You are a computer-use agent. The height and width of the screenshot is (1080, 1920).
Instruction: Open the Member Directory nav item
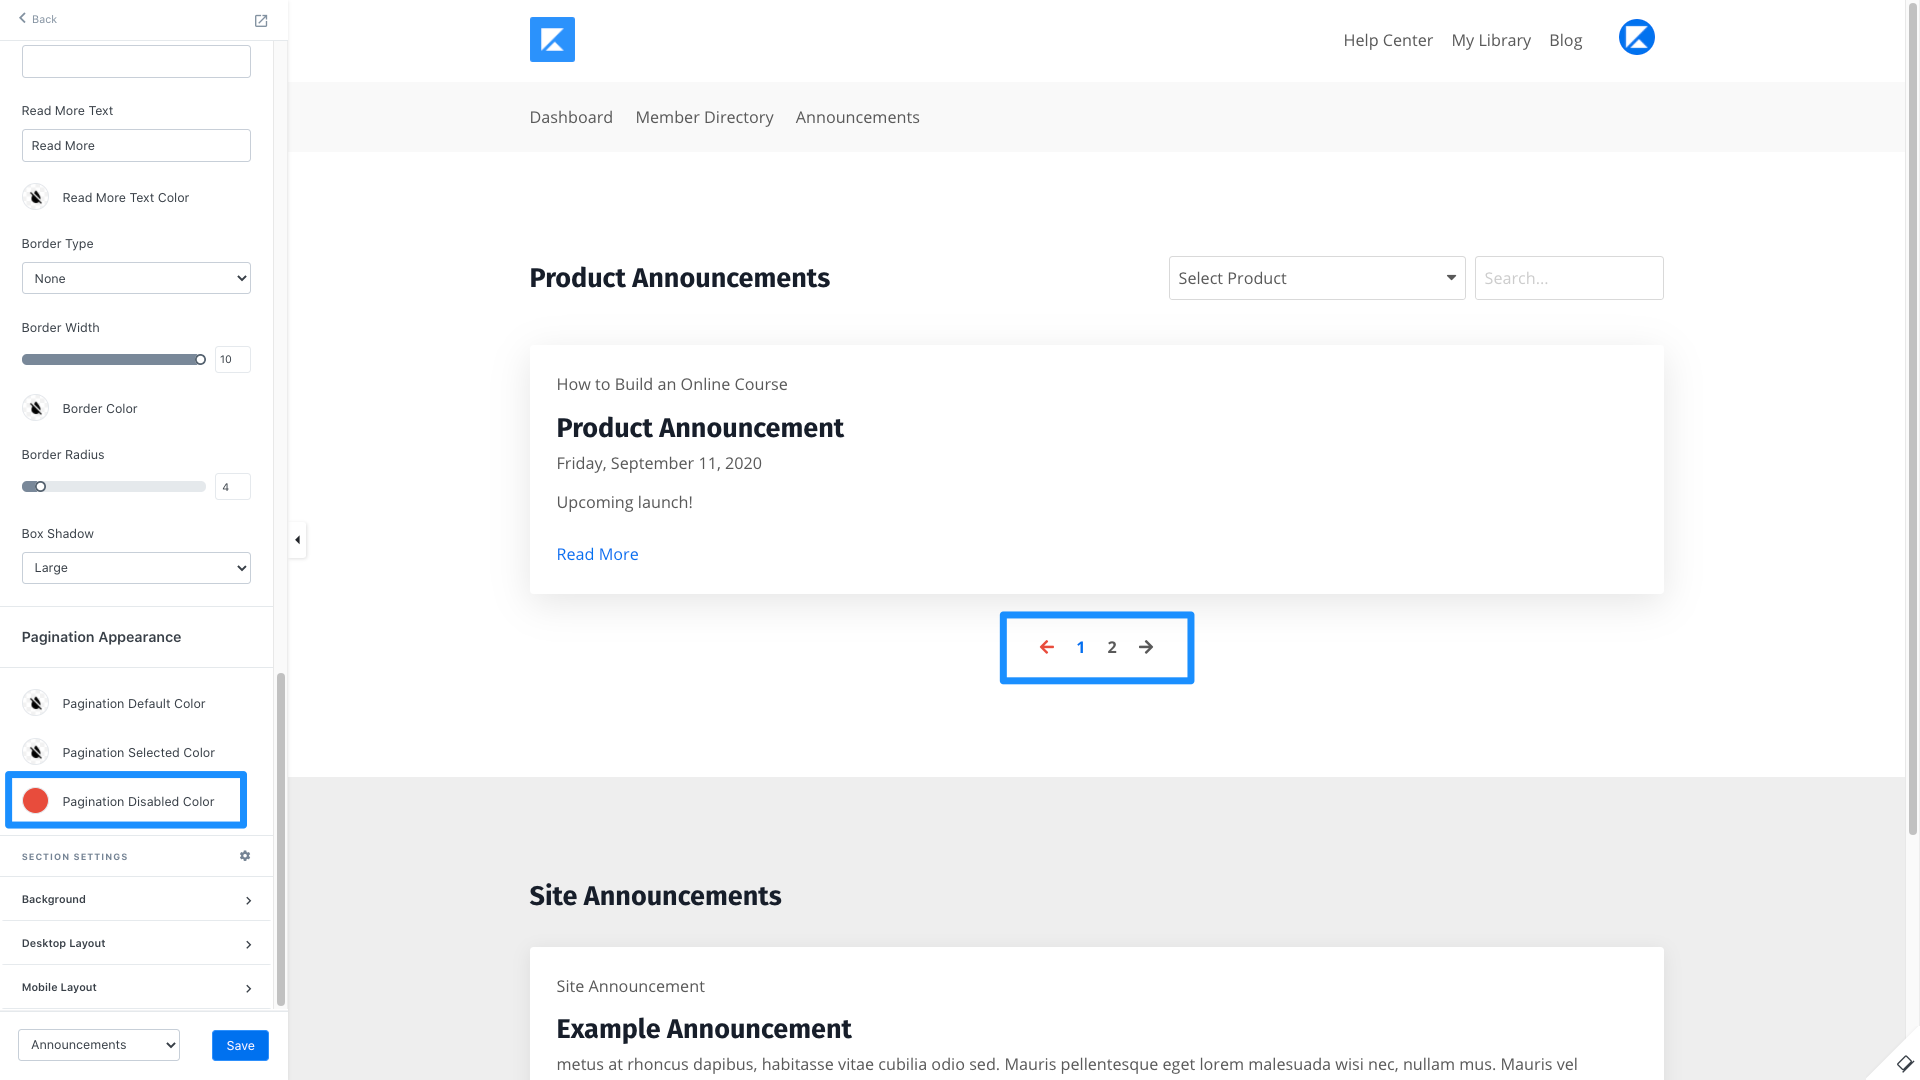pyautogui.click(x=704, y=117)
